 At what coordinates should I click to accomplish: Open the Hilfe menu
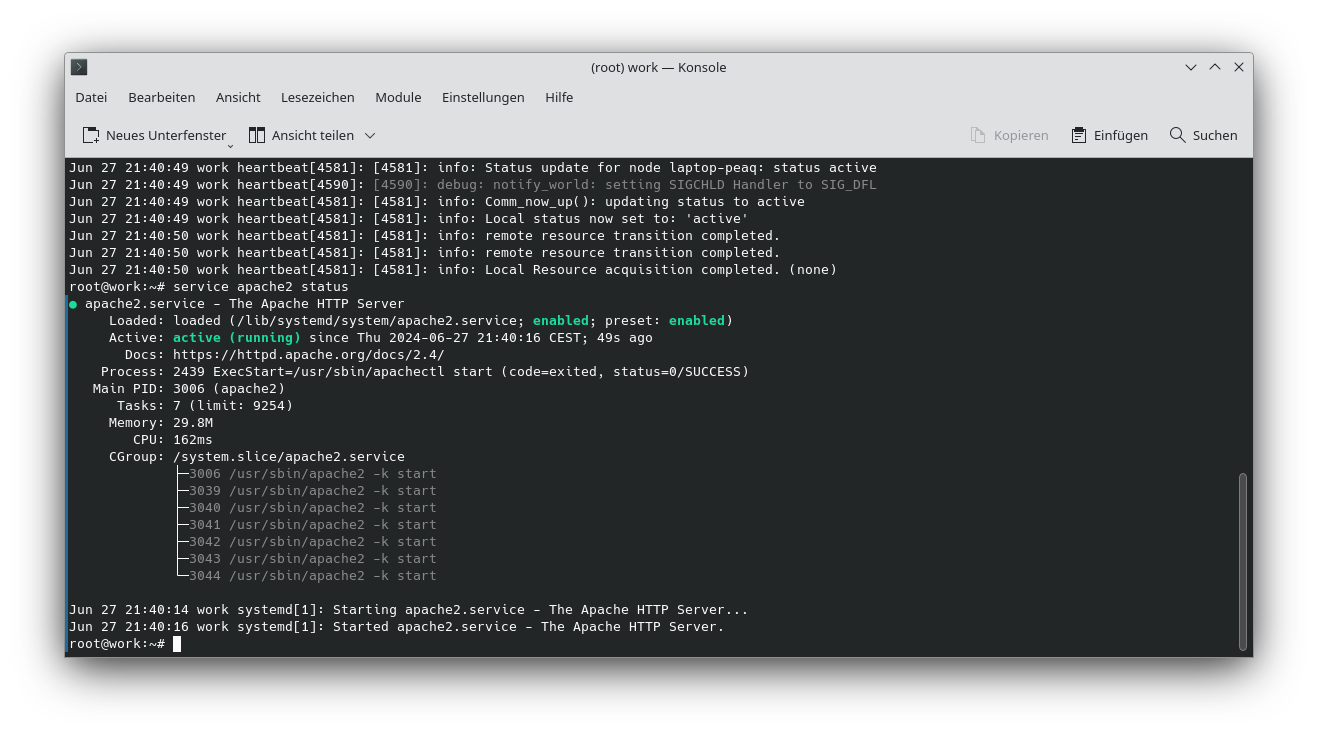coord(559,97)
